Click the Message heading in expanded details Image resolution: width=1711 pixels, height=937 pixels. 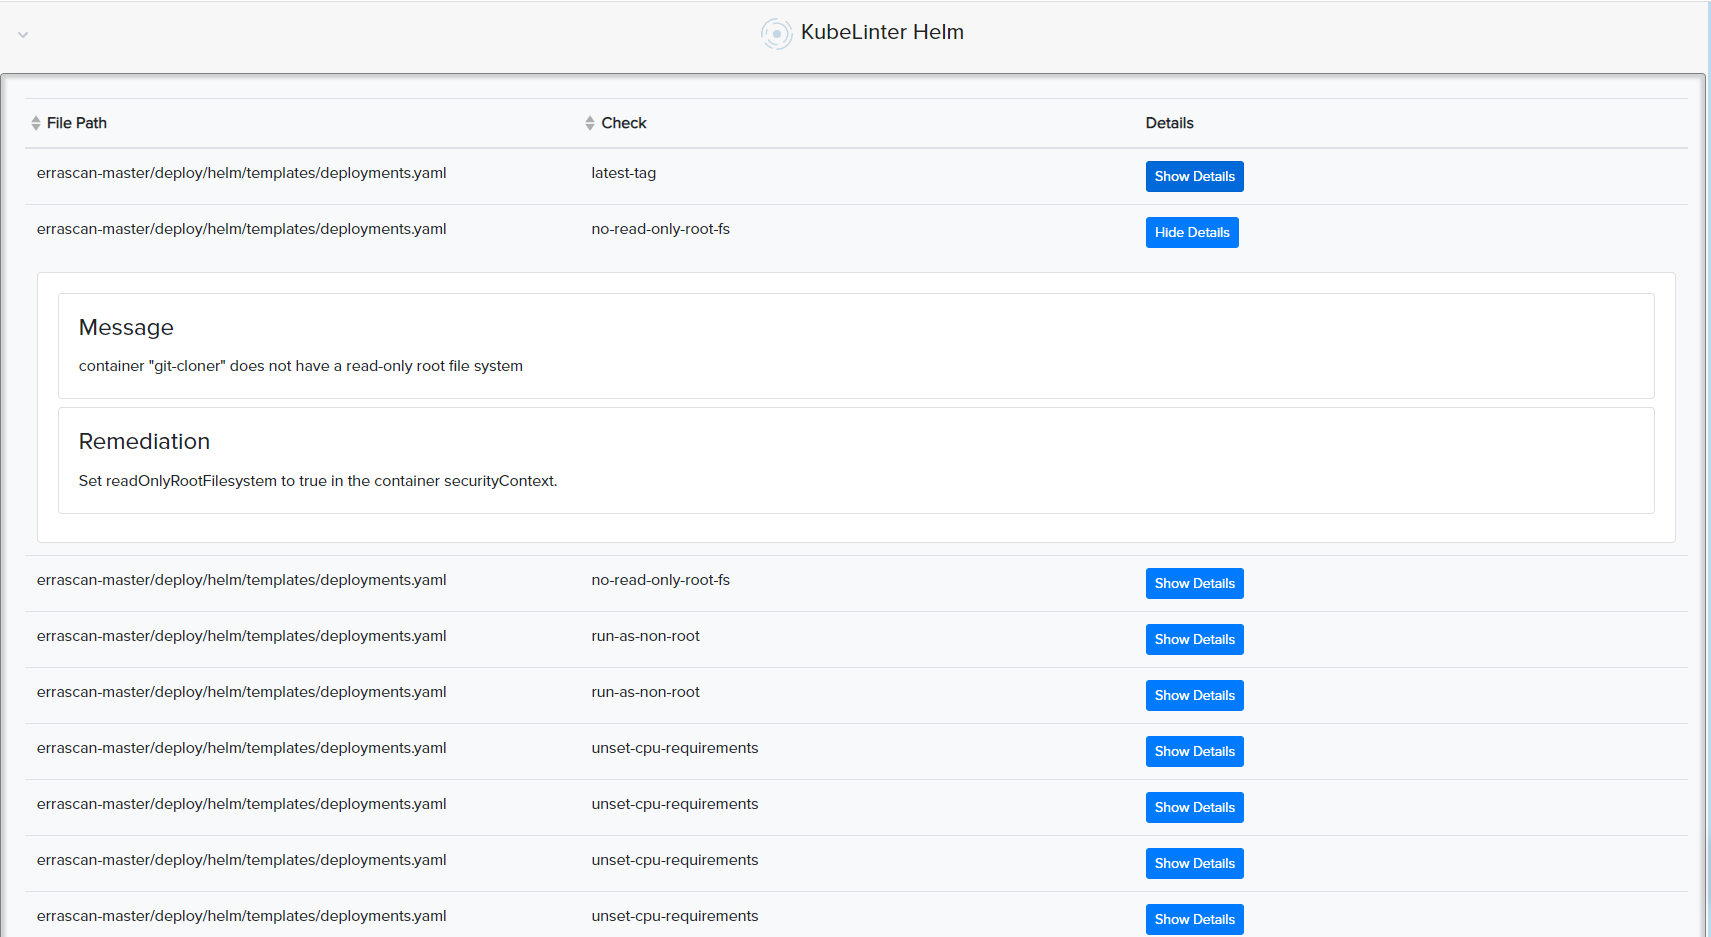point(126,327)
